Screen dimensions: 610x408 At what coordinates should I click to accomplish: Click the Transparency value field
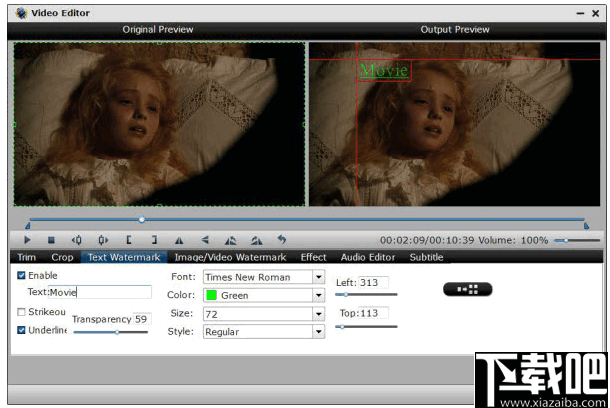[142, 319]
